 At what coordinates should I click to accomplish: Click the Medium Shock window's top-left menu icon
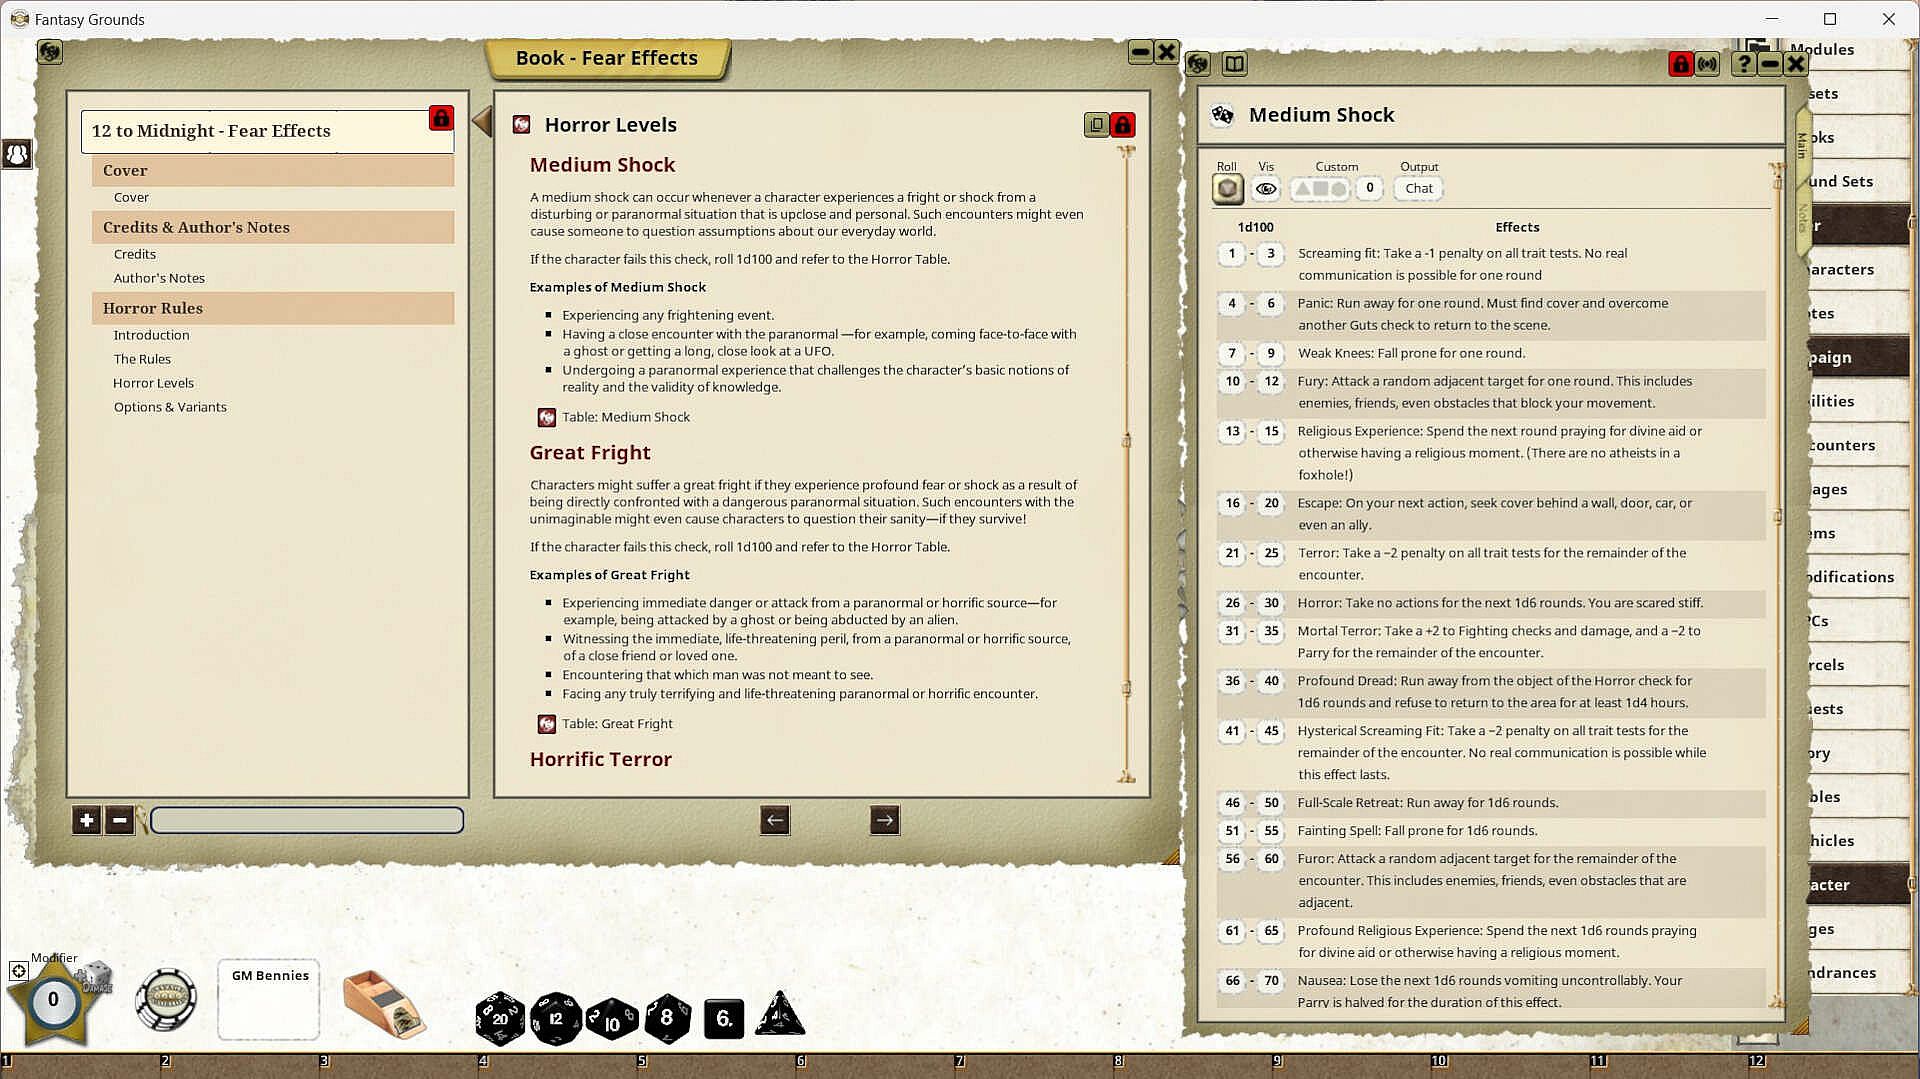click(x=1198, y=65)
